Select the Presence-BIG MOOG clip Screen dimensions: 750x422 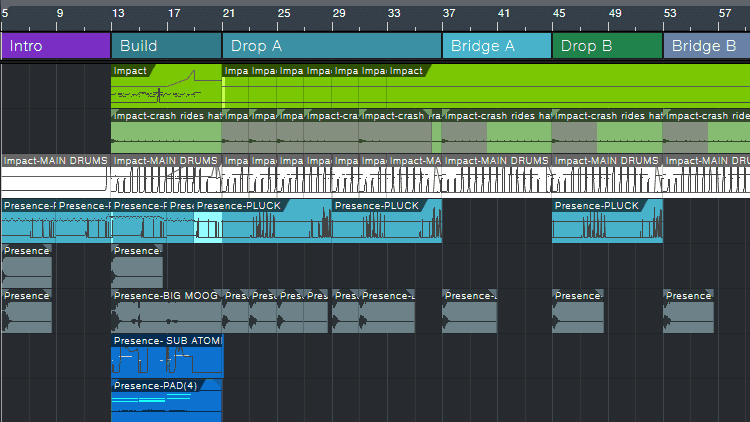[x=166, y=311]
